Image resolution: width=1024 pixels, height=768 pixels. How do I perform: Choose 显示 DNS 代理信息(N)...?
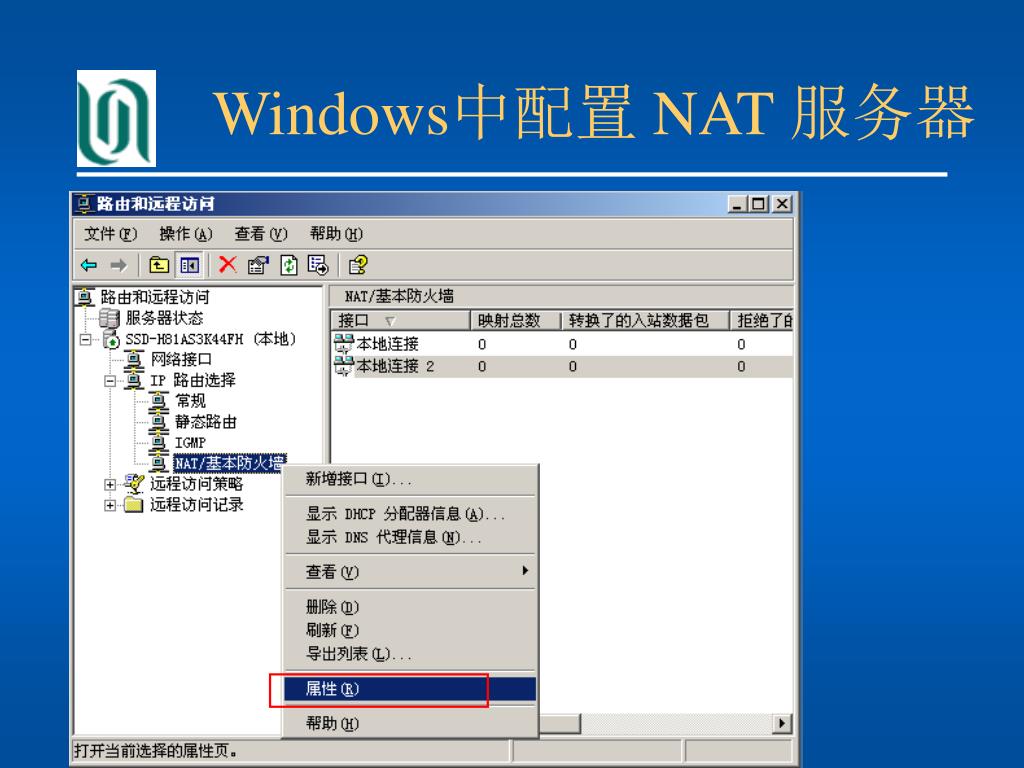[x=410, y=537]
